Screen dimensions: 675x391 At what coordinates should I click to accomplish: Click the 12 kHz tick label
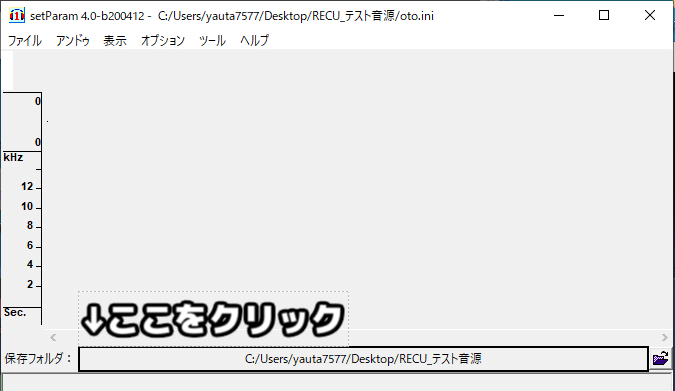27,186
